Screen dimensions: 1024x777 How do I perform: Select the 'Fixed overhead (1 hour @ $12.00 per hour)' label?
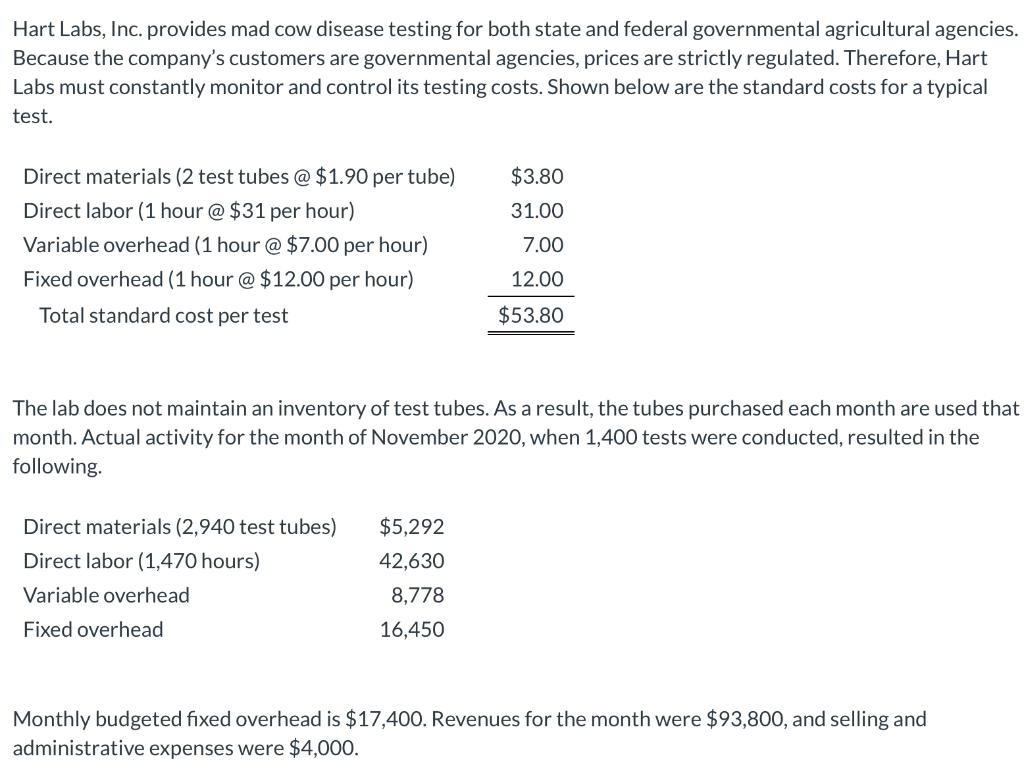point(217,279)
